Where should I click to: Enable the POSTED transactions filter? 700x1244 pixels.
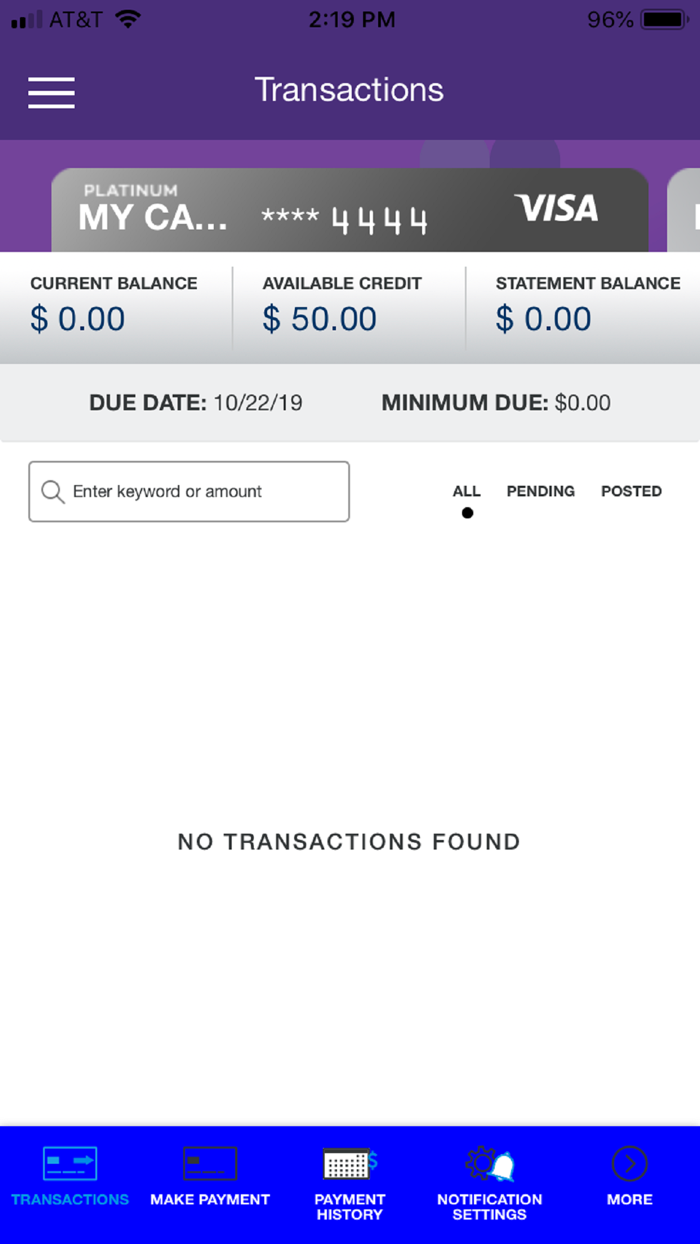point(631,491)
